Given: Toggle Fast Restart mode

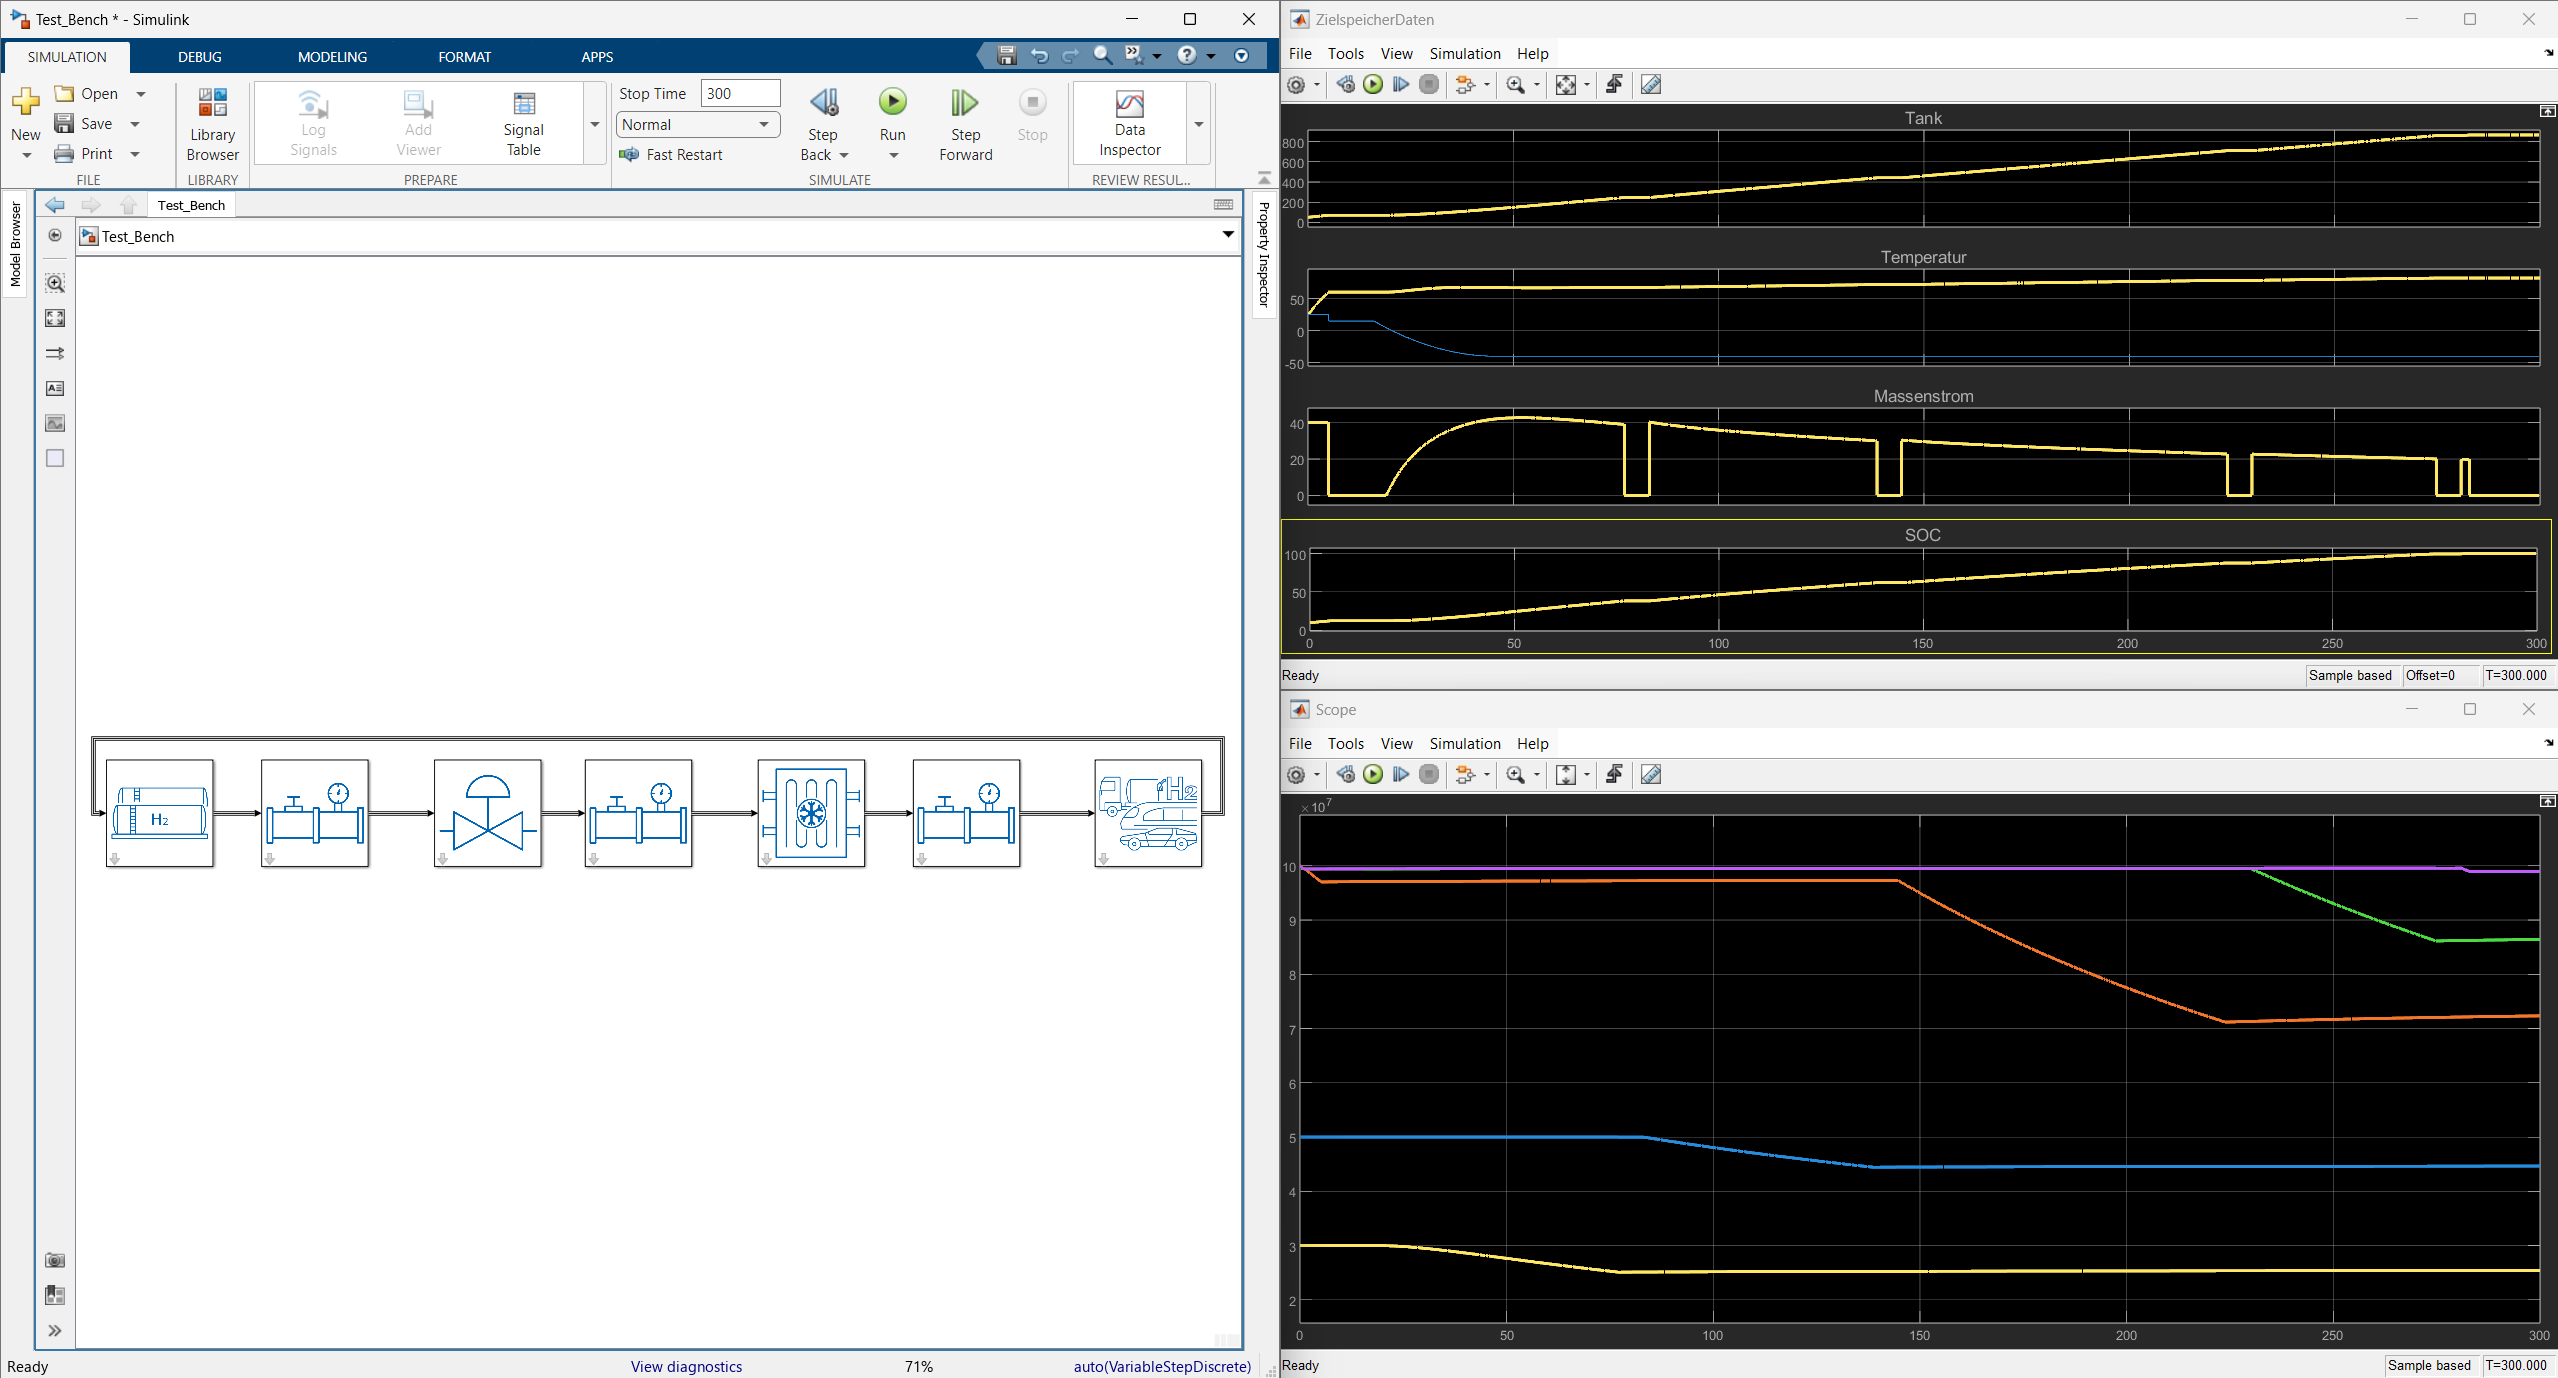Looking at the screenshot, I should click(671, 154).
